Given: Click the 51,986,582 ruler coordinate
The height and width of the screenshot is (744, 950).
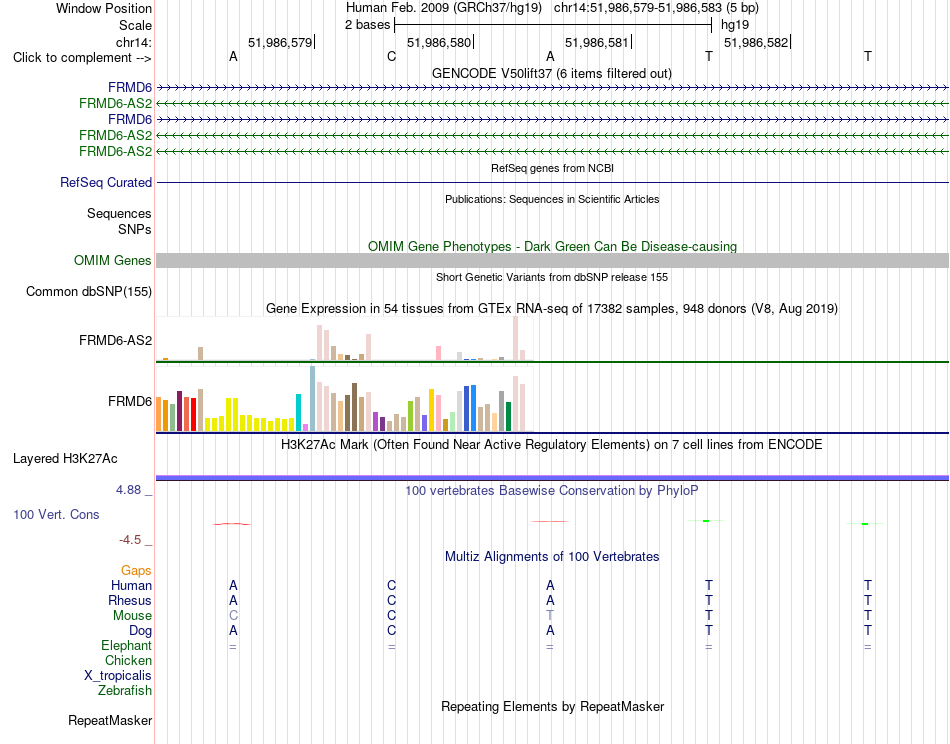Looking at the screenshot, I should 756,42.
